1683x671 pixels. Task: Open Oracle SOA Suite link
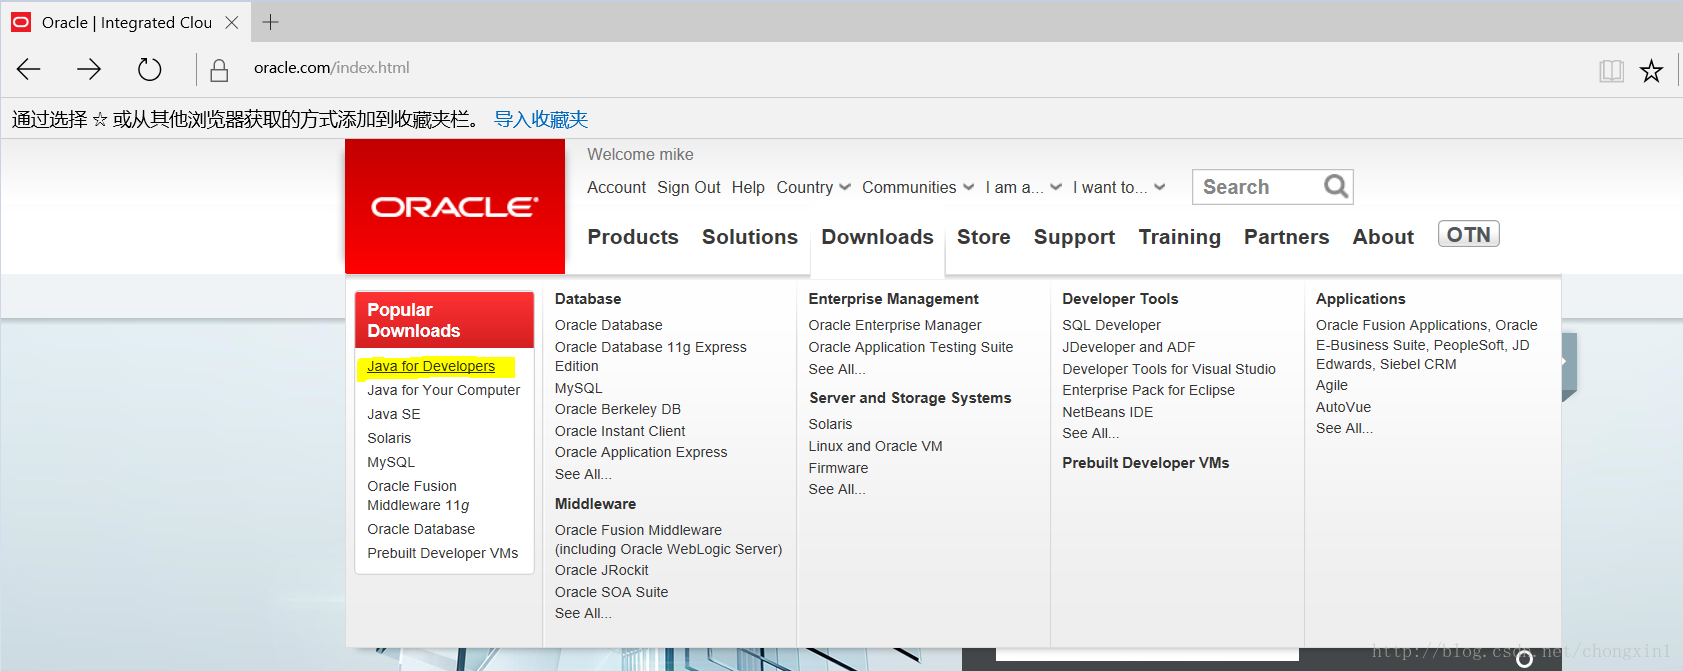click(x=611, y=592)
